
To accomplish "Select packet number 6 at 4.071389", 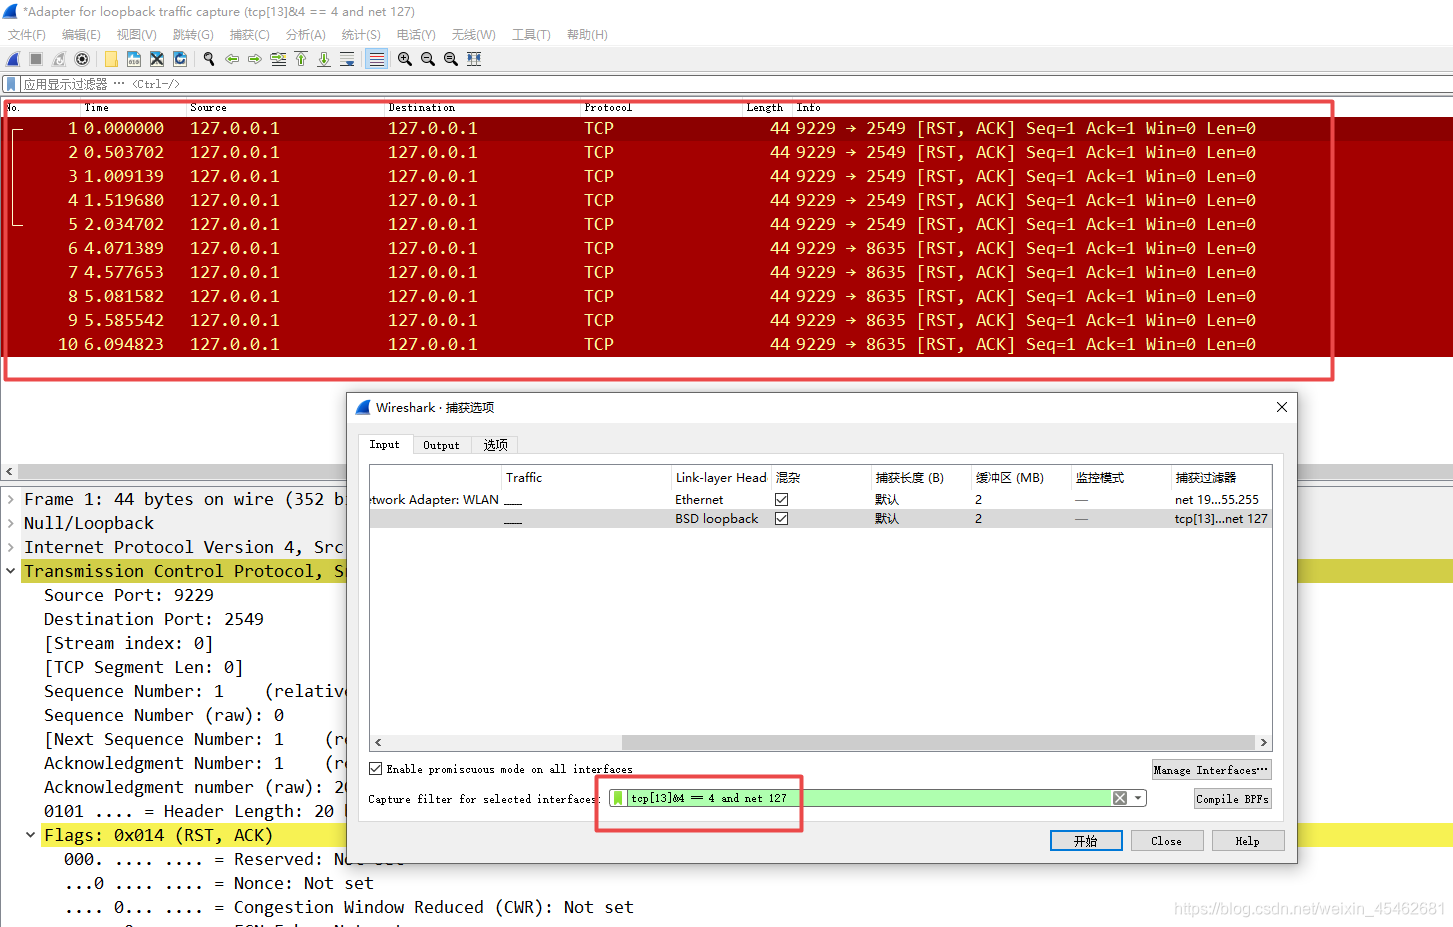I will 728,248.
